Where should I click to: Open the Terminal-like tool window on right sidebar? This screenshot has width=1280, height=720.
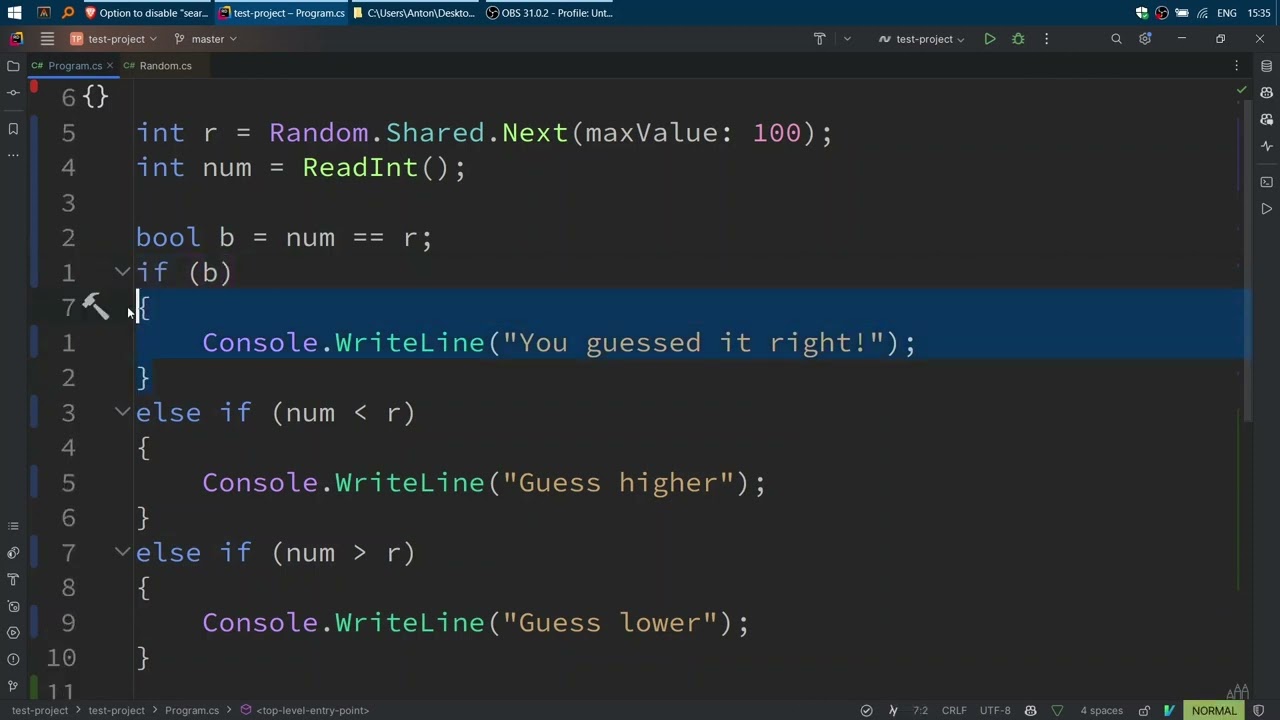1266,182
